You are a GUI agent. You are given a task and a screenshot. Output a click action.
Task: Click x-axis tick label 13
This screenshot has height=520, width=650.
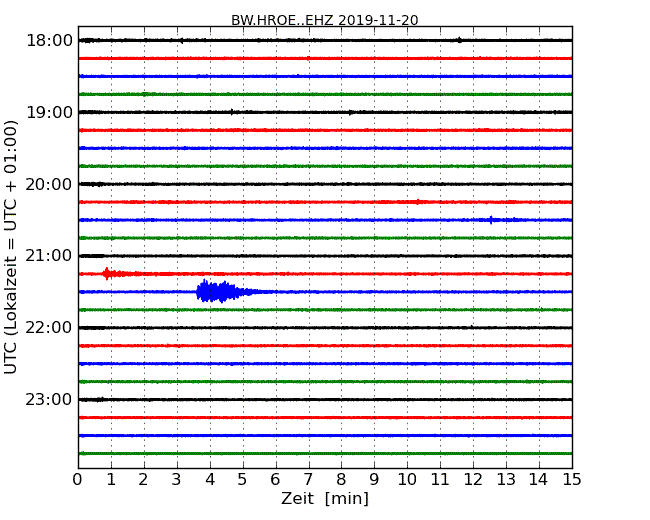[506, 479]
